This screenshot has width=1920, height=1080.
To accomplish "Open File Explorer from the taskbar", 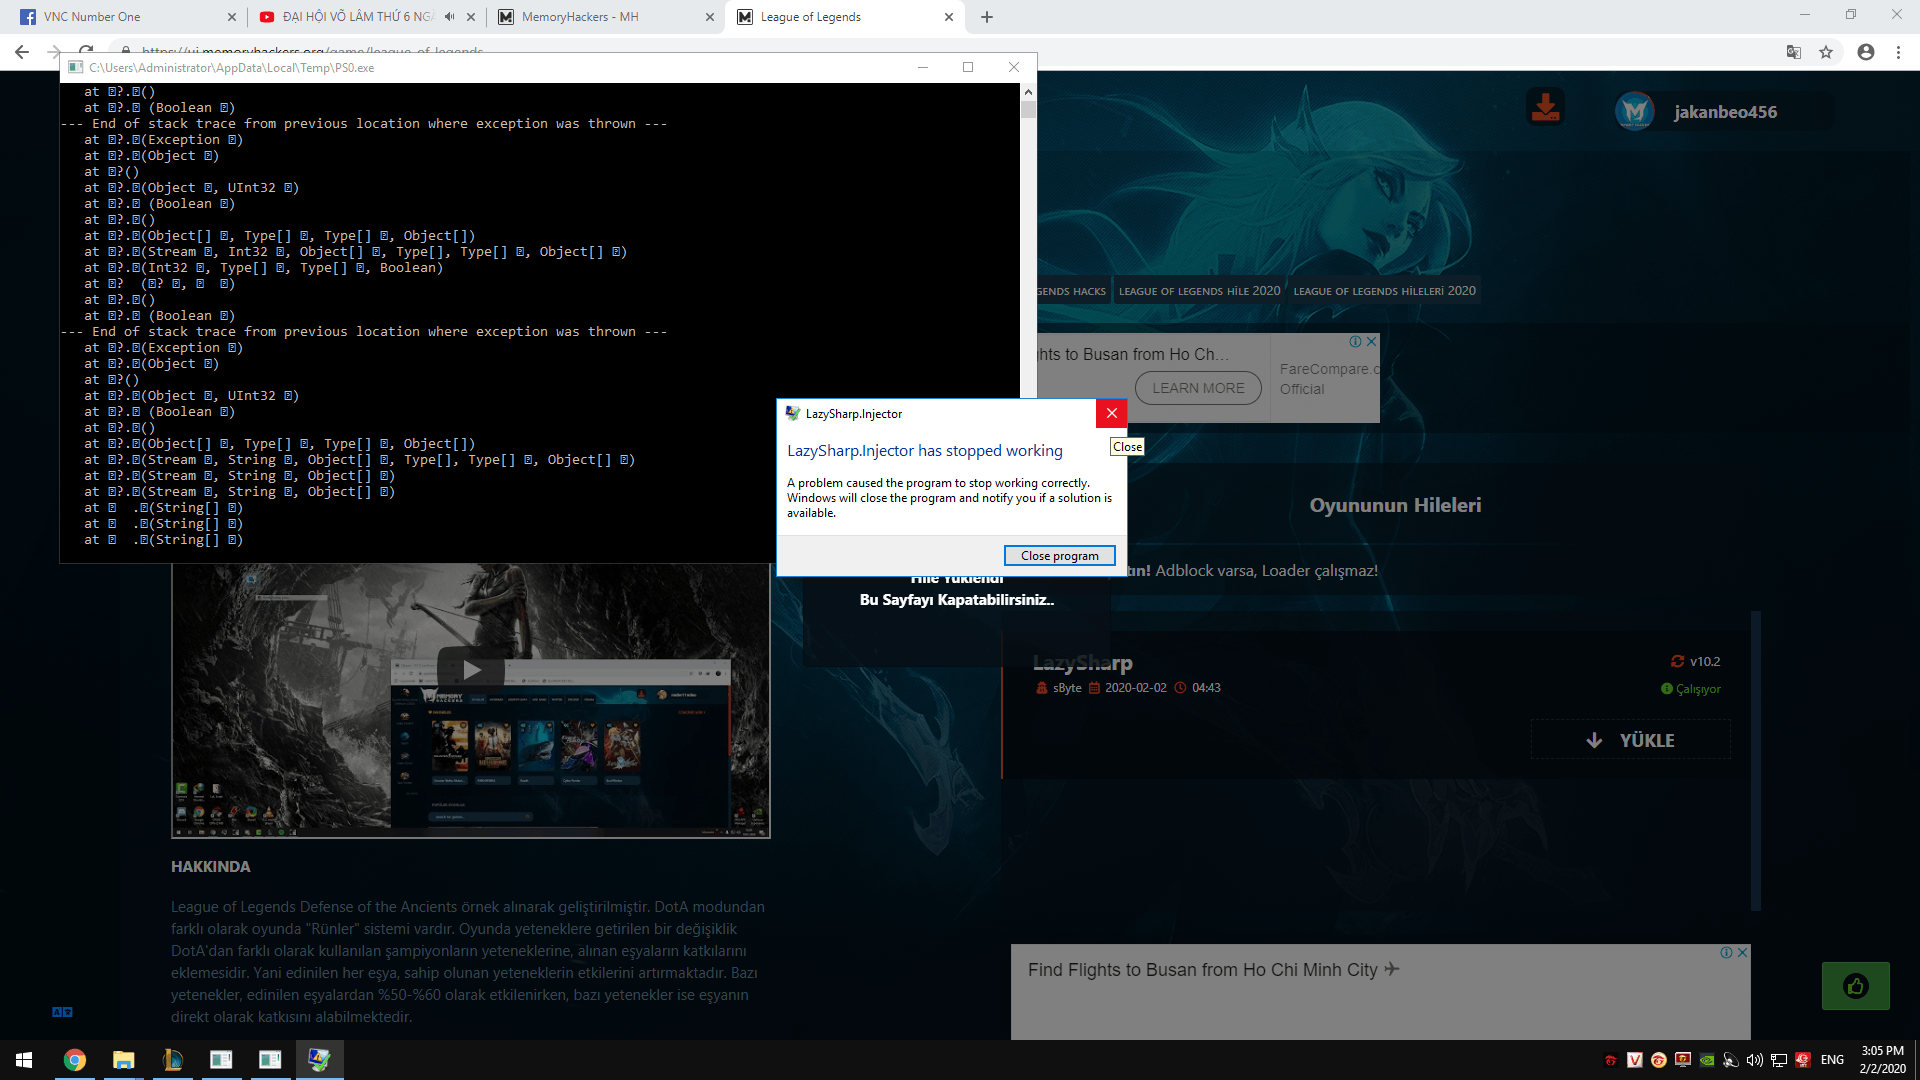I will point(123,1060).
